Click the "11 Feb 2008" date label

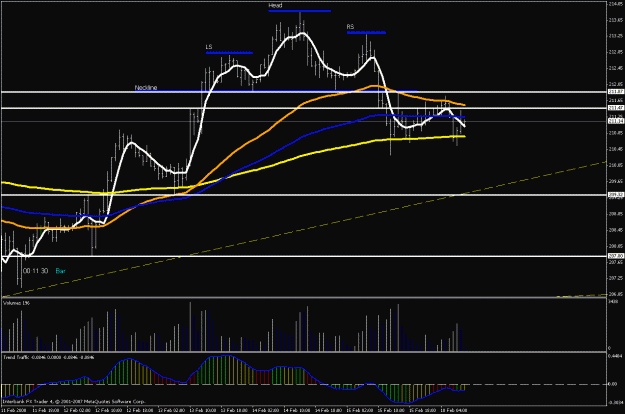tap(14, 410)
